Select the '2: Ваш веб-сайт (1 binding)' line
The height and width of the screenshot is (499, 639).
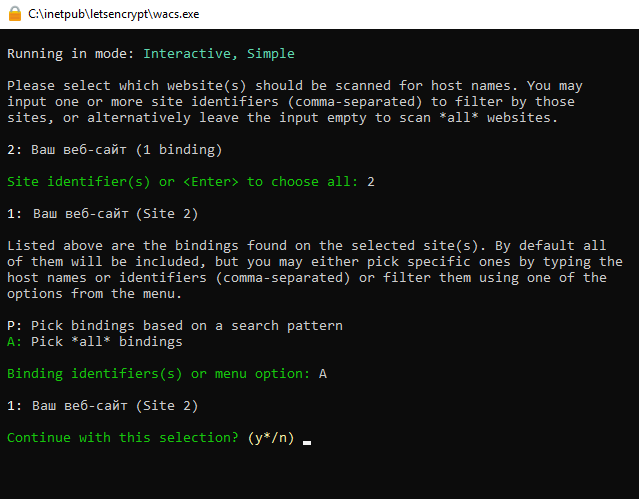(115, 150)
